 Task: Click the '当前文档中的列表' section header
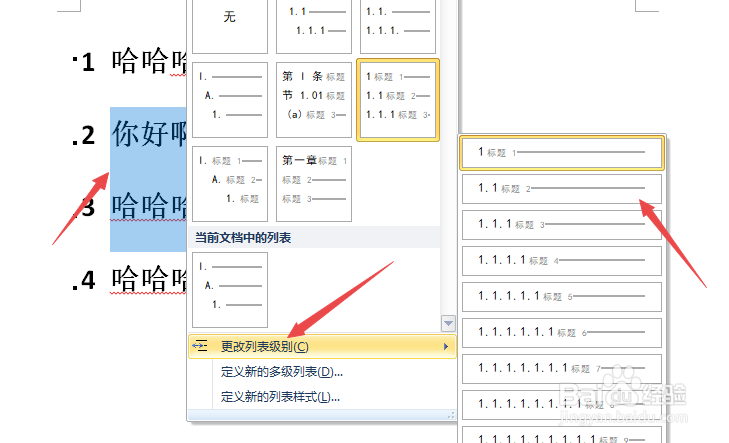point(314,238)
